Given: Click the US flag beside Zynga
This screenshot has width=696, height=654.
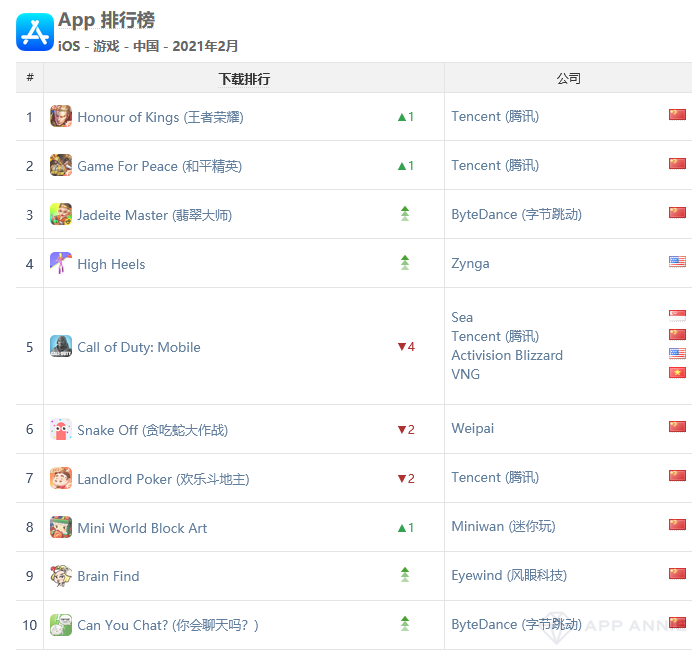Looking at the screenshot, I should tap(677, 262).
